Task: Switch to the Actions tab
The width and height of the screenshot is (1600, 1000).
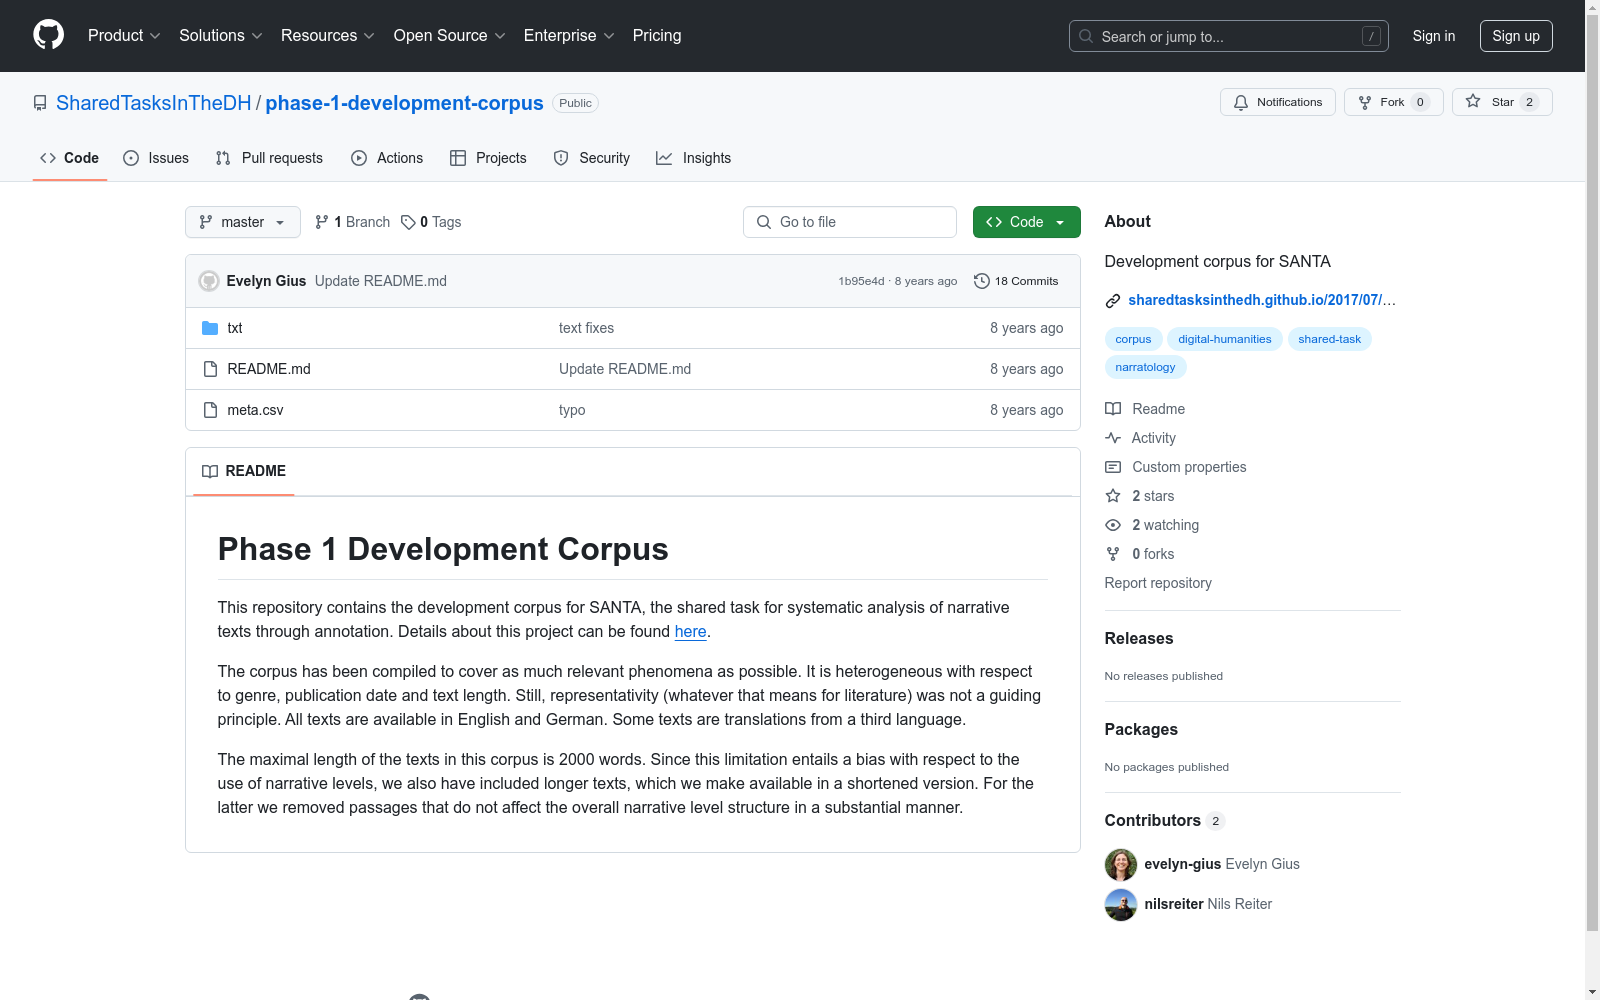Action: (387, 158)
